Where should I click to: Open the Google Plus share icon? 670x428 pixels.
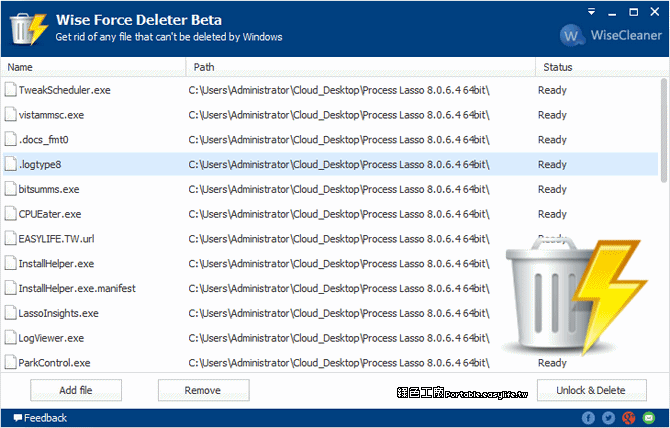pos(629,418)
